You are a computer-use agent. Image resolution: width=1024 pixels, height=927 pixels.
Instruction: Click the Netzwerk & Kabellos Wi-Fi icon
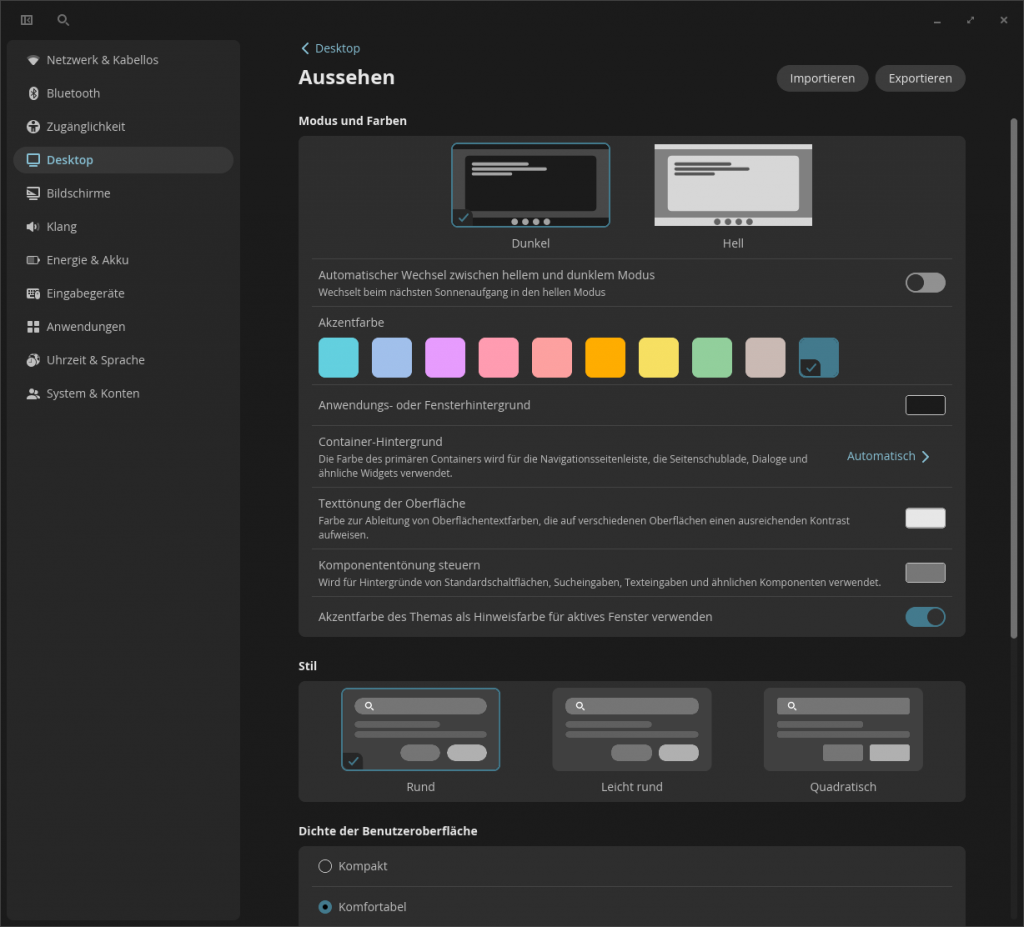33,60
